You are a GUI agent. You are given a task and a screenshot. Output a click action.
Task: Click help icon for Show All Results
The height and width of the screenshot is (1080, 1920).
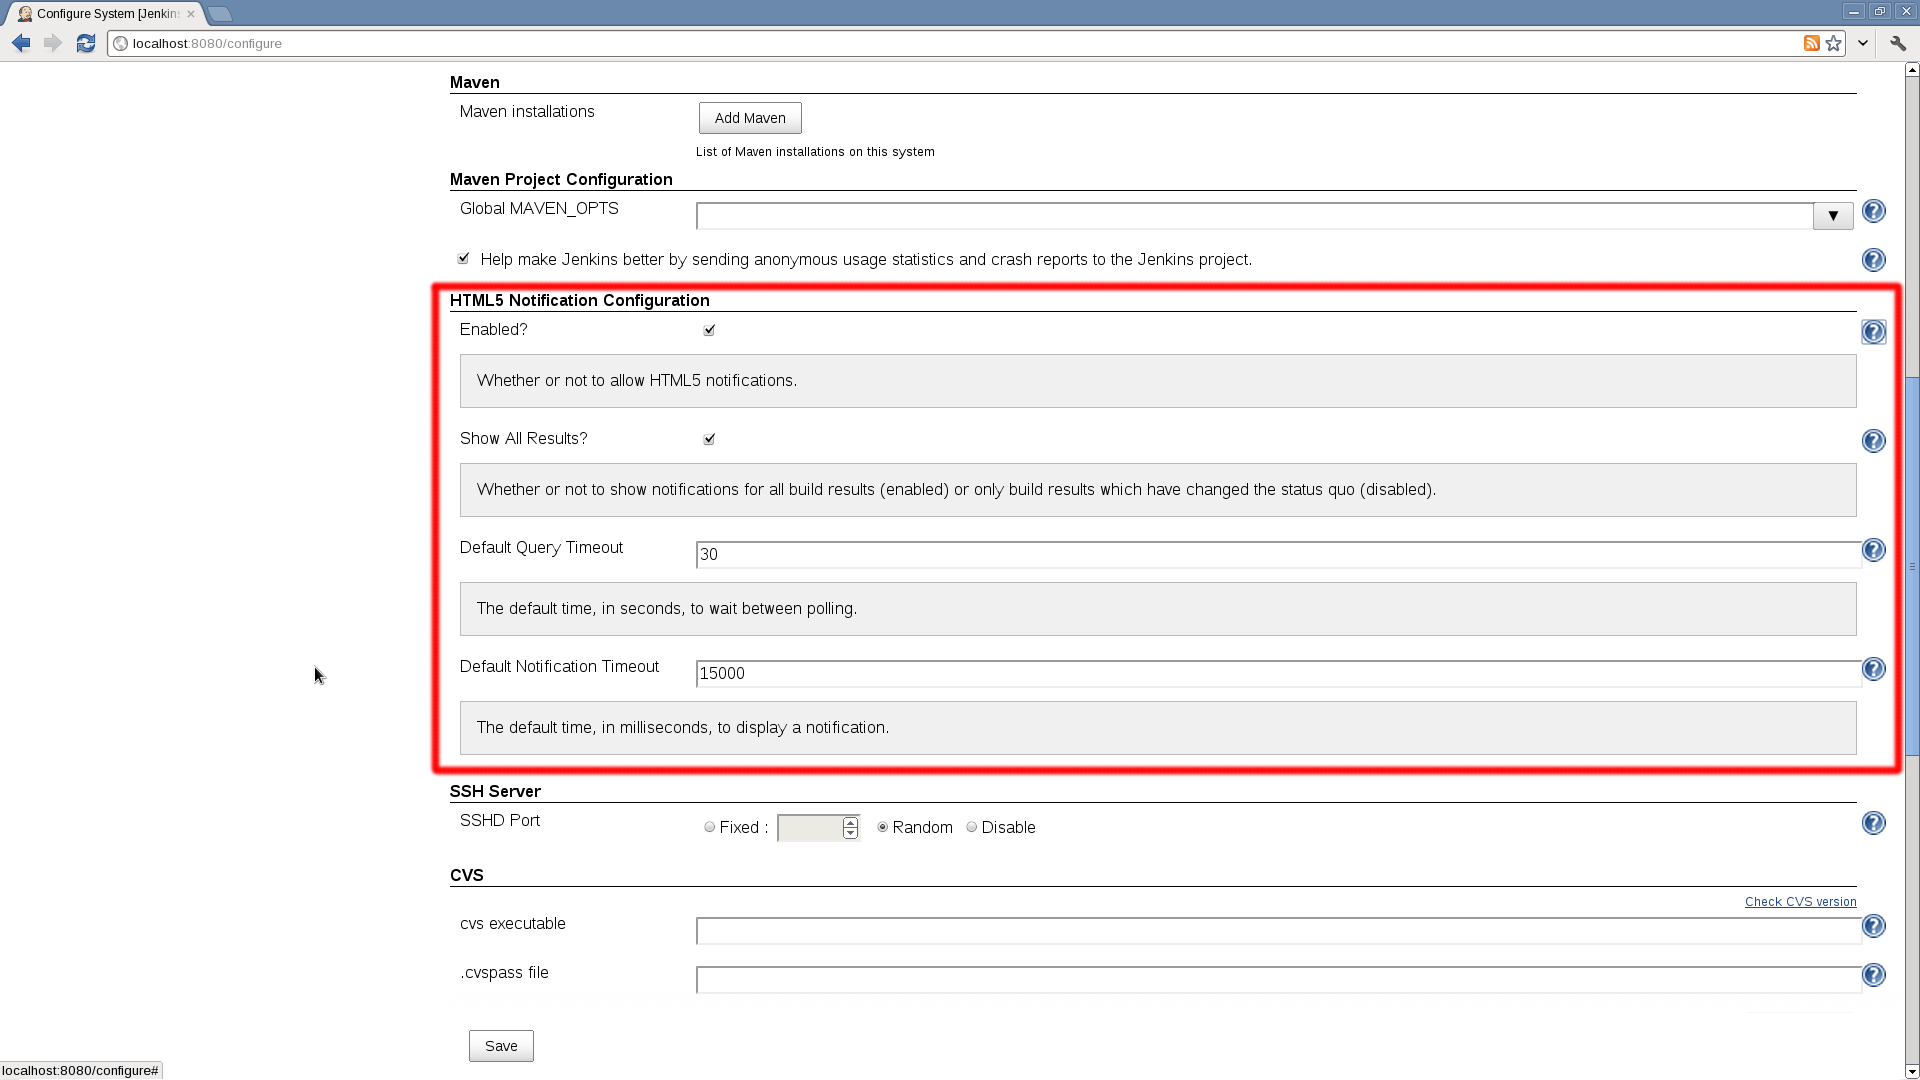(x=1873, y=441)
